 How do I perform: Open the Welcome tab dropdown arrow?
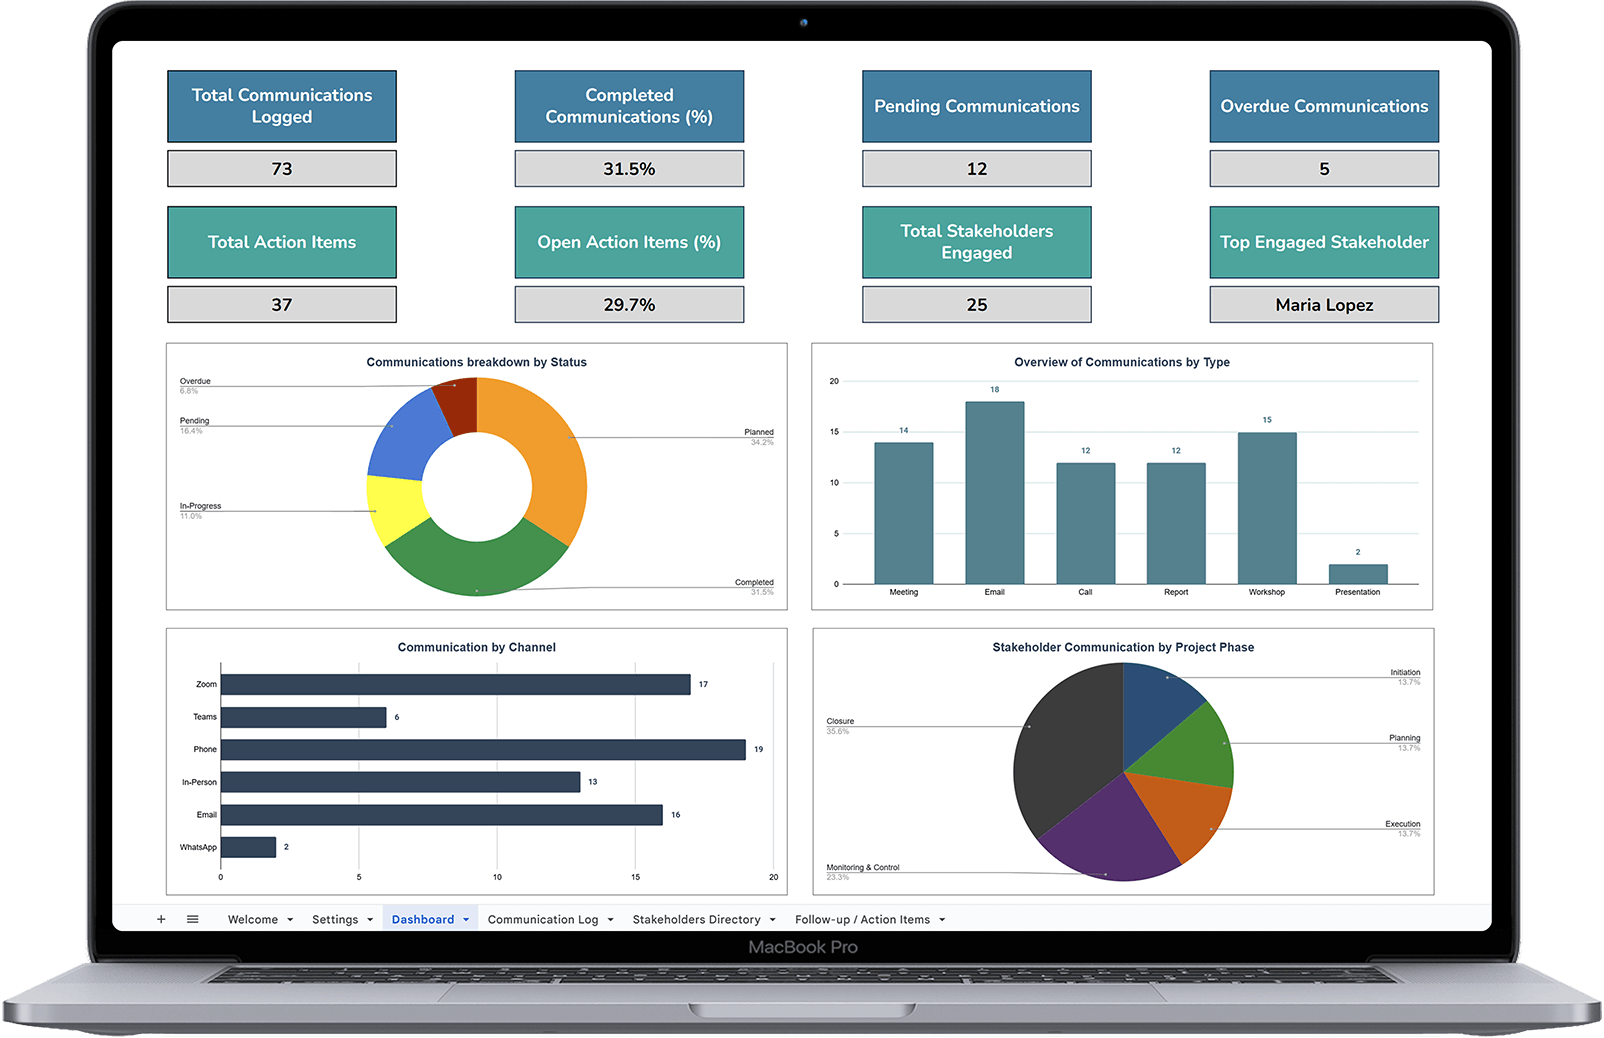coord(290,920)
